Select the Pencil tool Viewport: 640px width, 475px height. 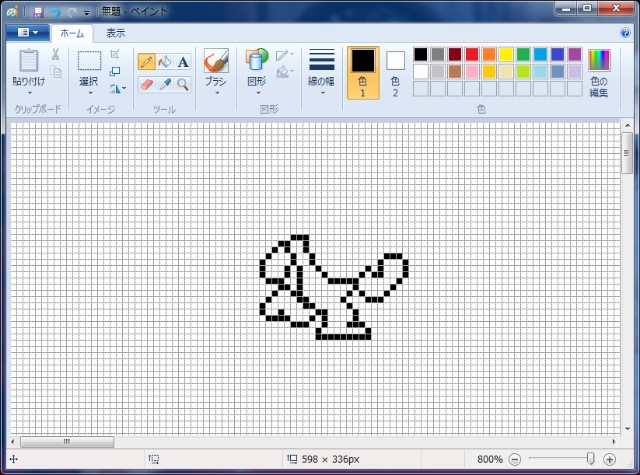[147, 62]
